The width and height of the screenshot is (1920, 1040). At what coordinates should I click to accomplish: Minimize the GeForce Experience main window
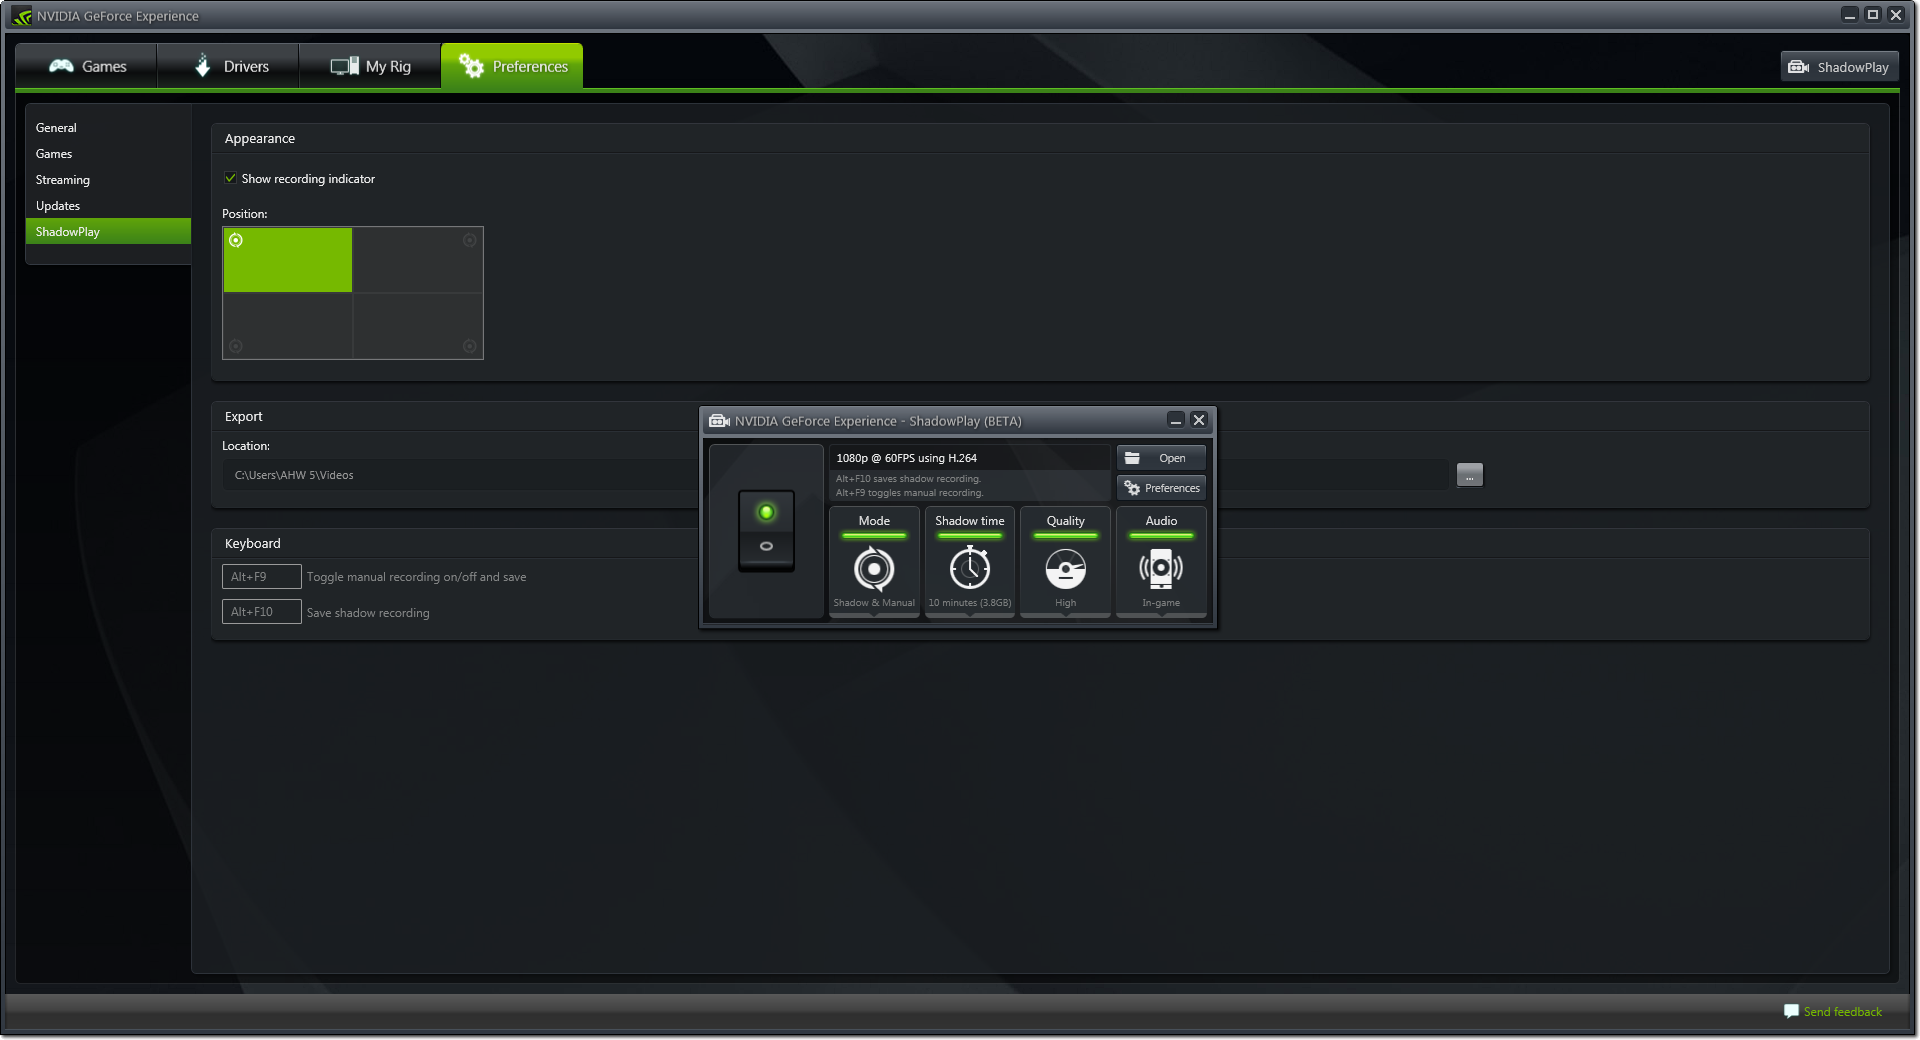[x=1850, y=14]
